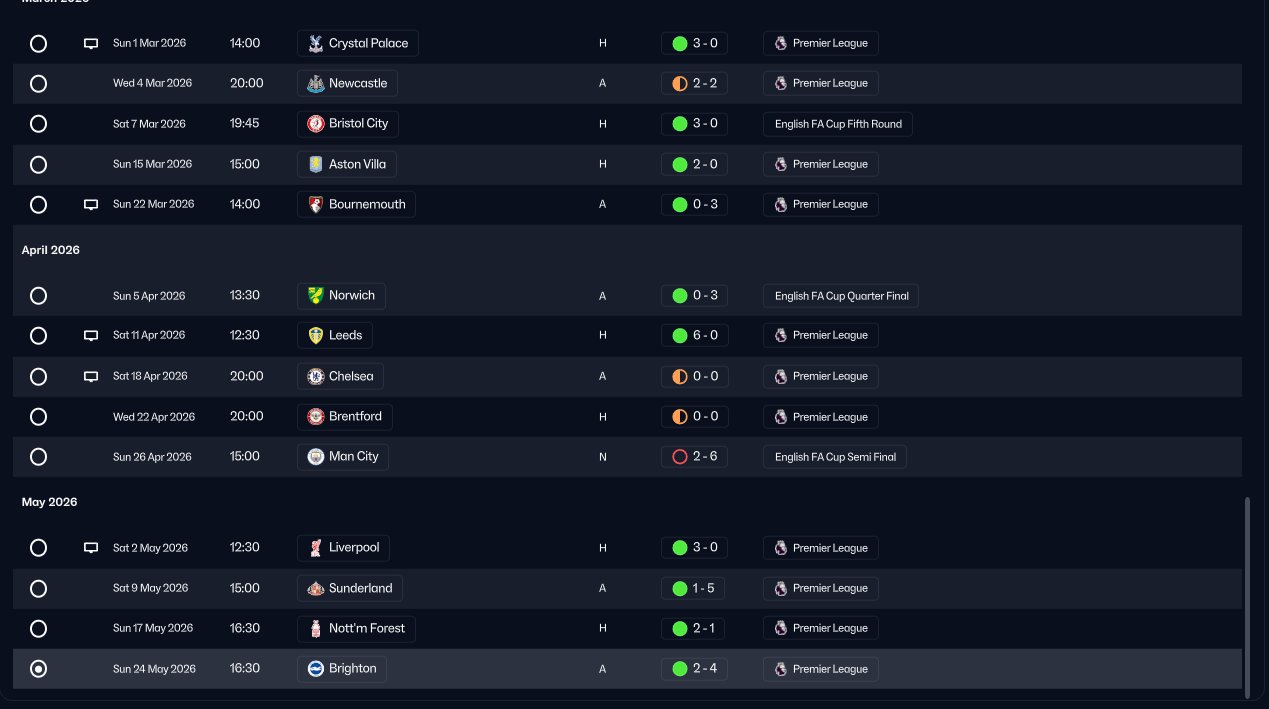Click the Newcastle club badge

tap(316, 83)
